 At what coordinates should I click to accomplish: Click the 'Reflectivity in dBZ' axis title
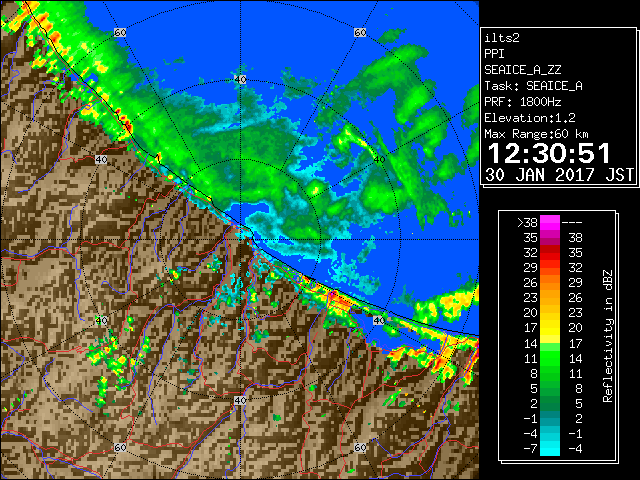(x=608, y=336)
